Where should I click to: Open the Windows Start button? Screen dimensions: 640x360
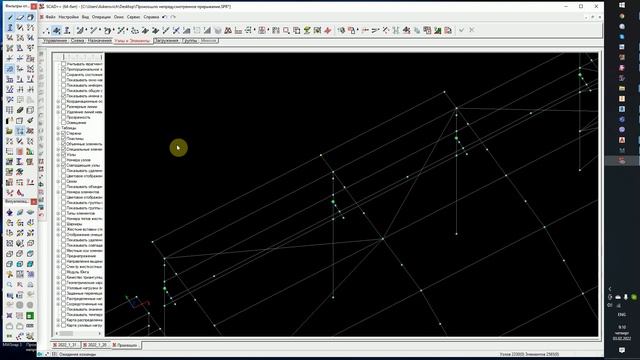click(x=622, y=5)
